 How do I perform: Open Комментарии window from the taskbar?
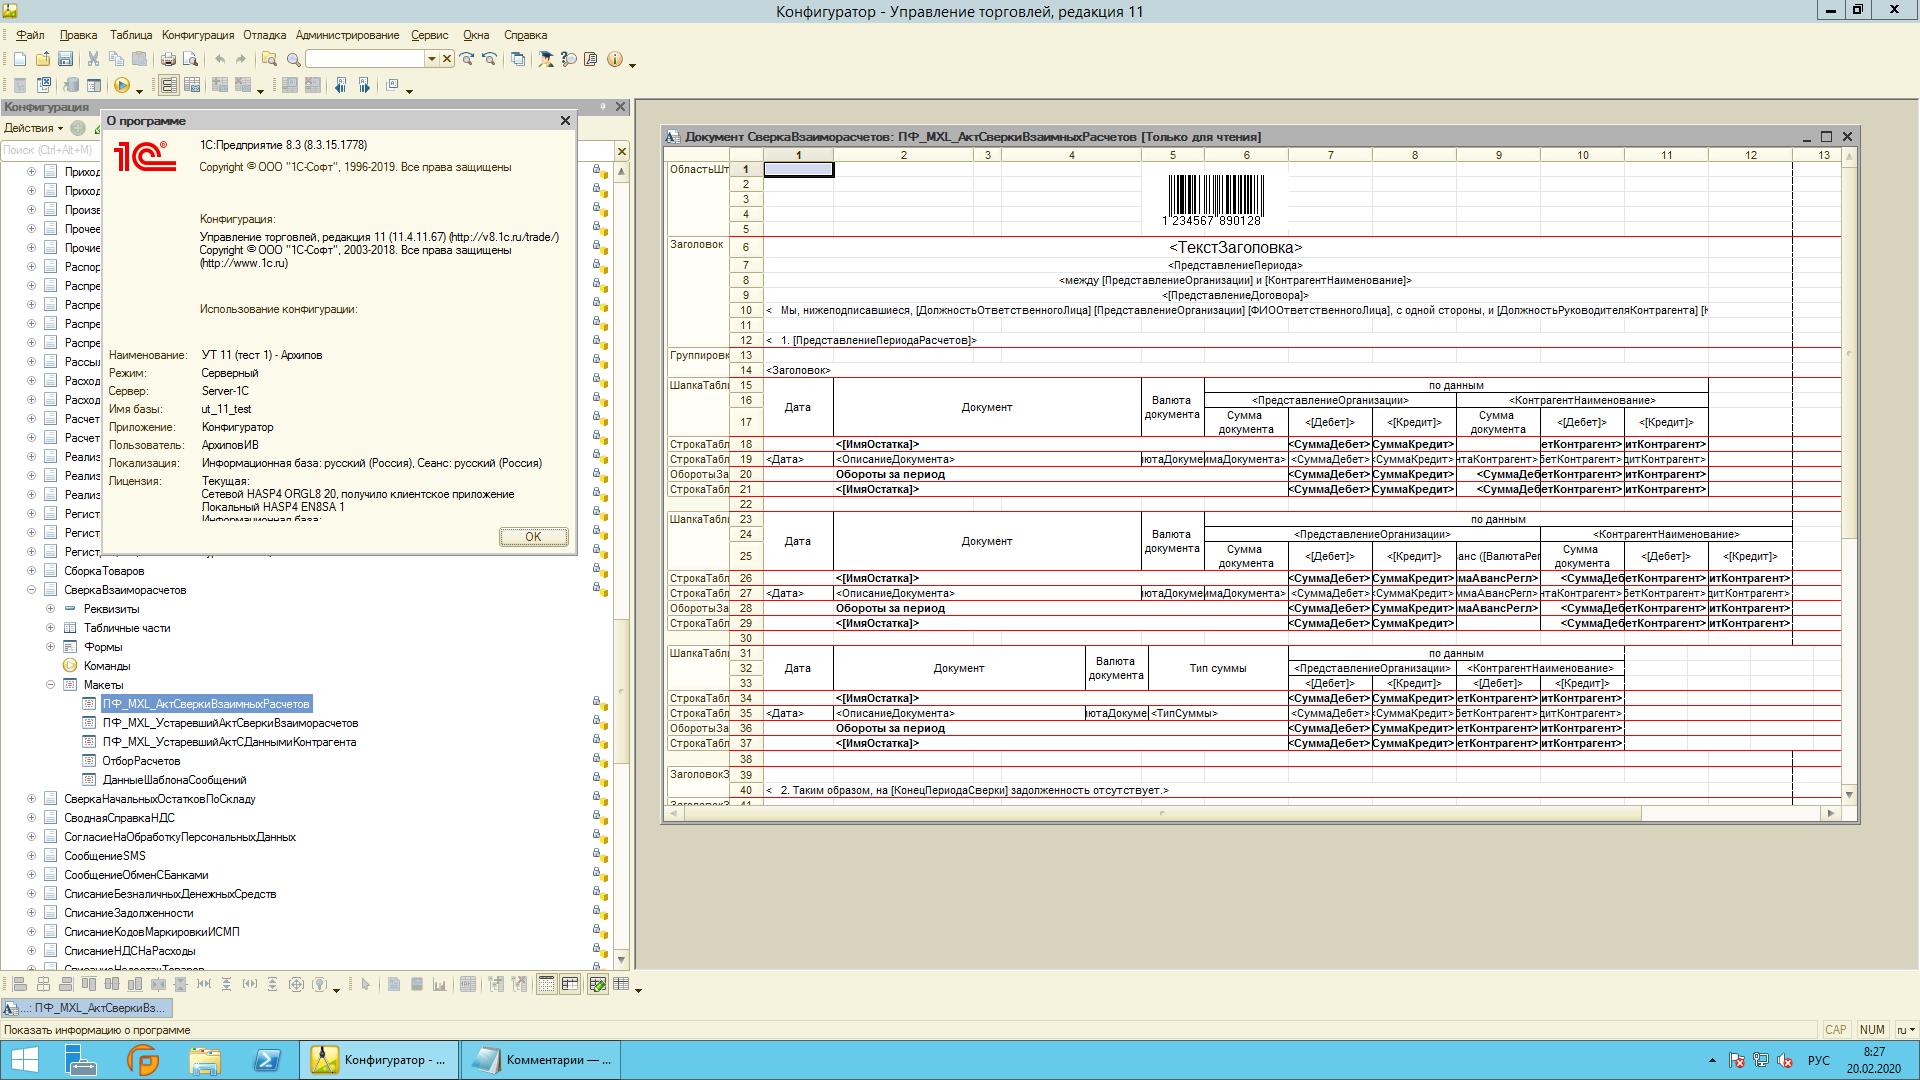coord(541,1060)
